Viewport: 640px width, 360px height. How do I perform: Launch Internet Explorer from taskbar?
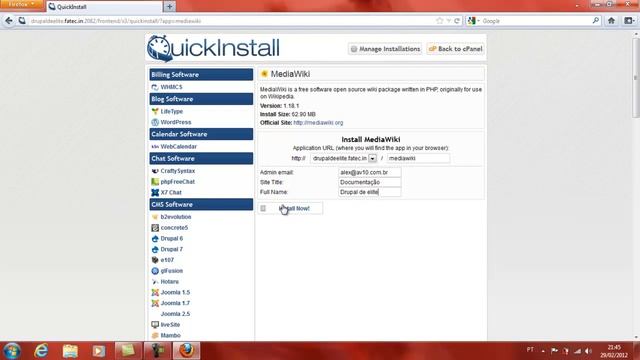point(41,351)
